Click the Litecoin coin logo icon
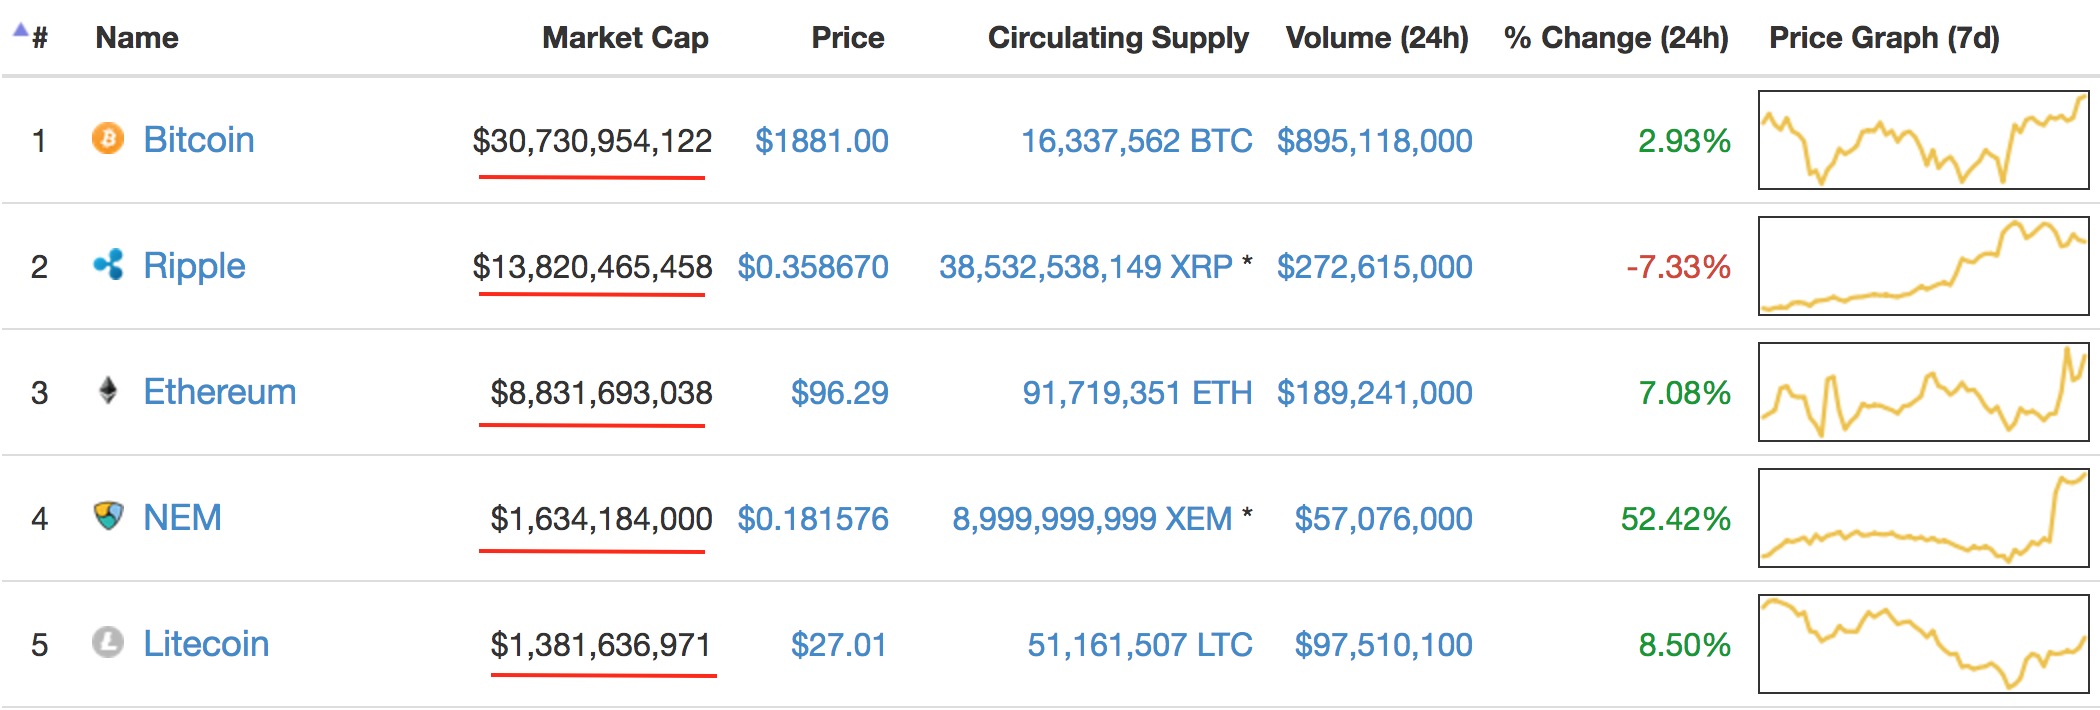The height and width of the screenshot is (710, 2100). [108, 642]
